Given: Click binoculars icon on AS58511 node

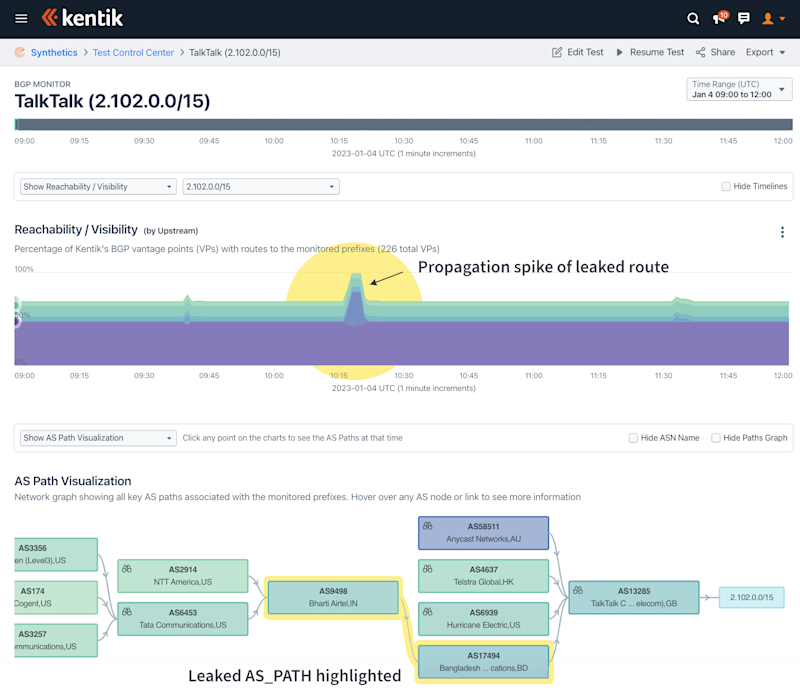Looking at the screenshot, I should click(428, 526).
